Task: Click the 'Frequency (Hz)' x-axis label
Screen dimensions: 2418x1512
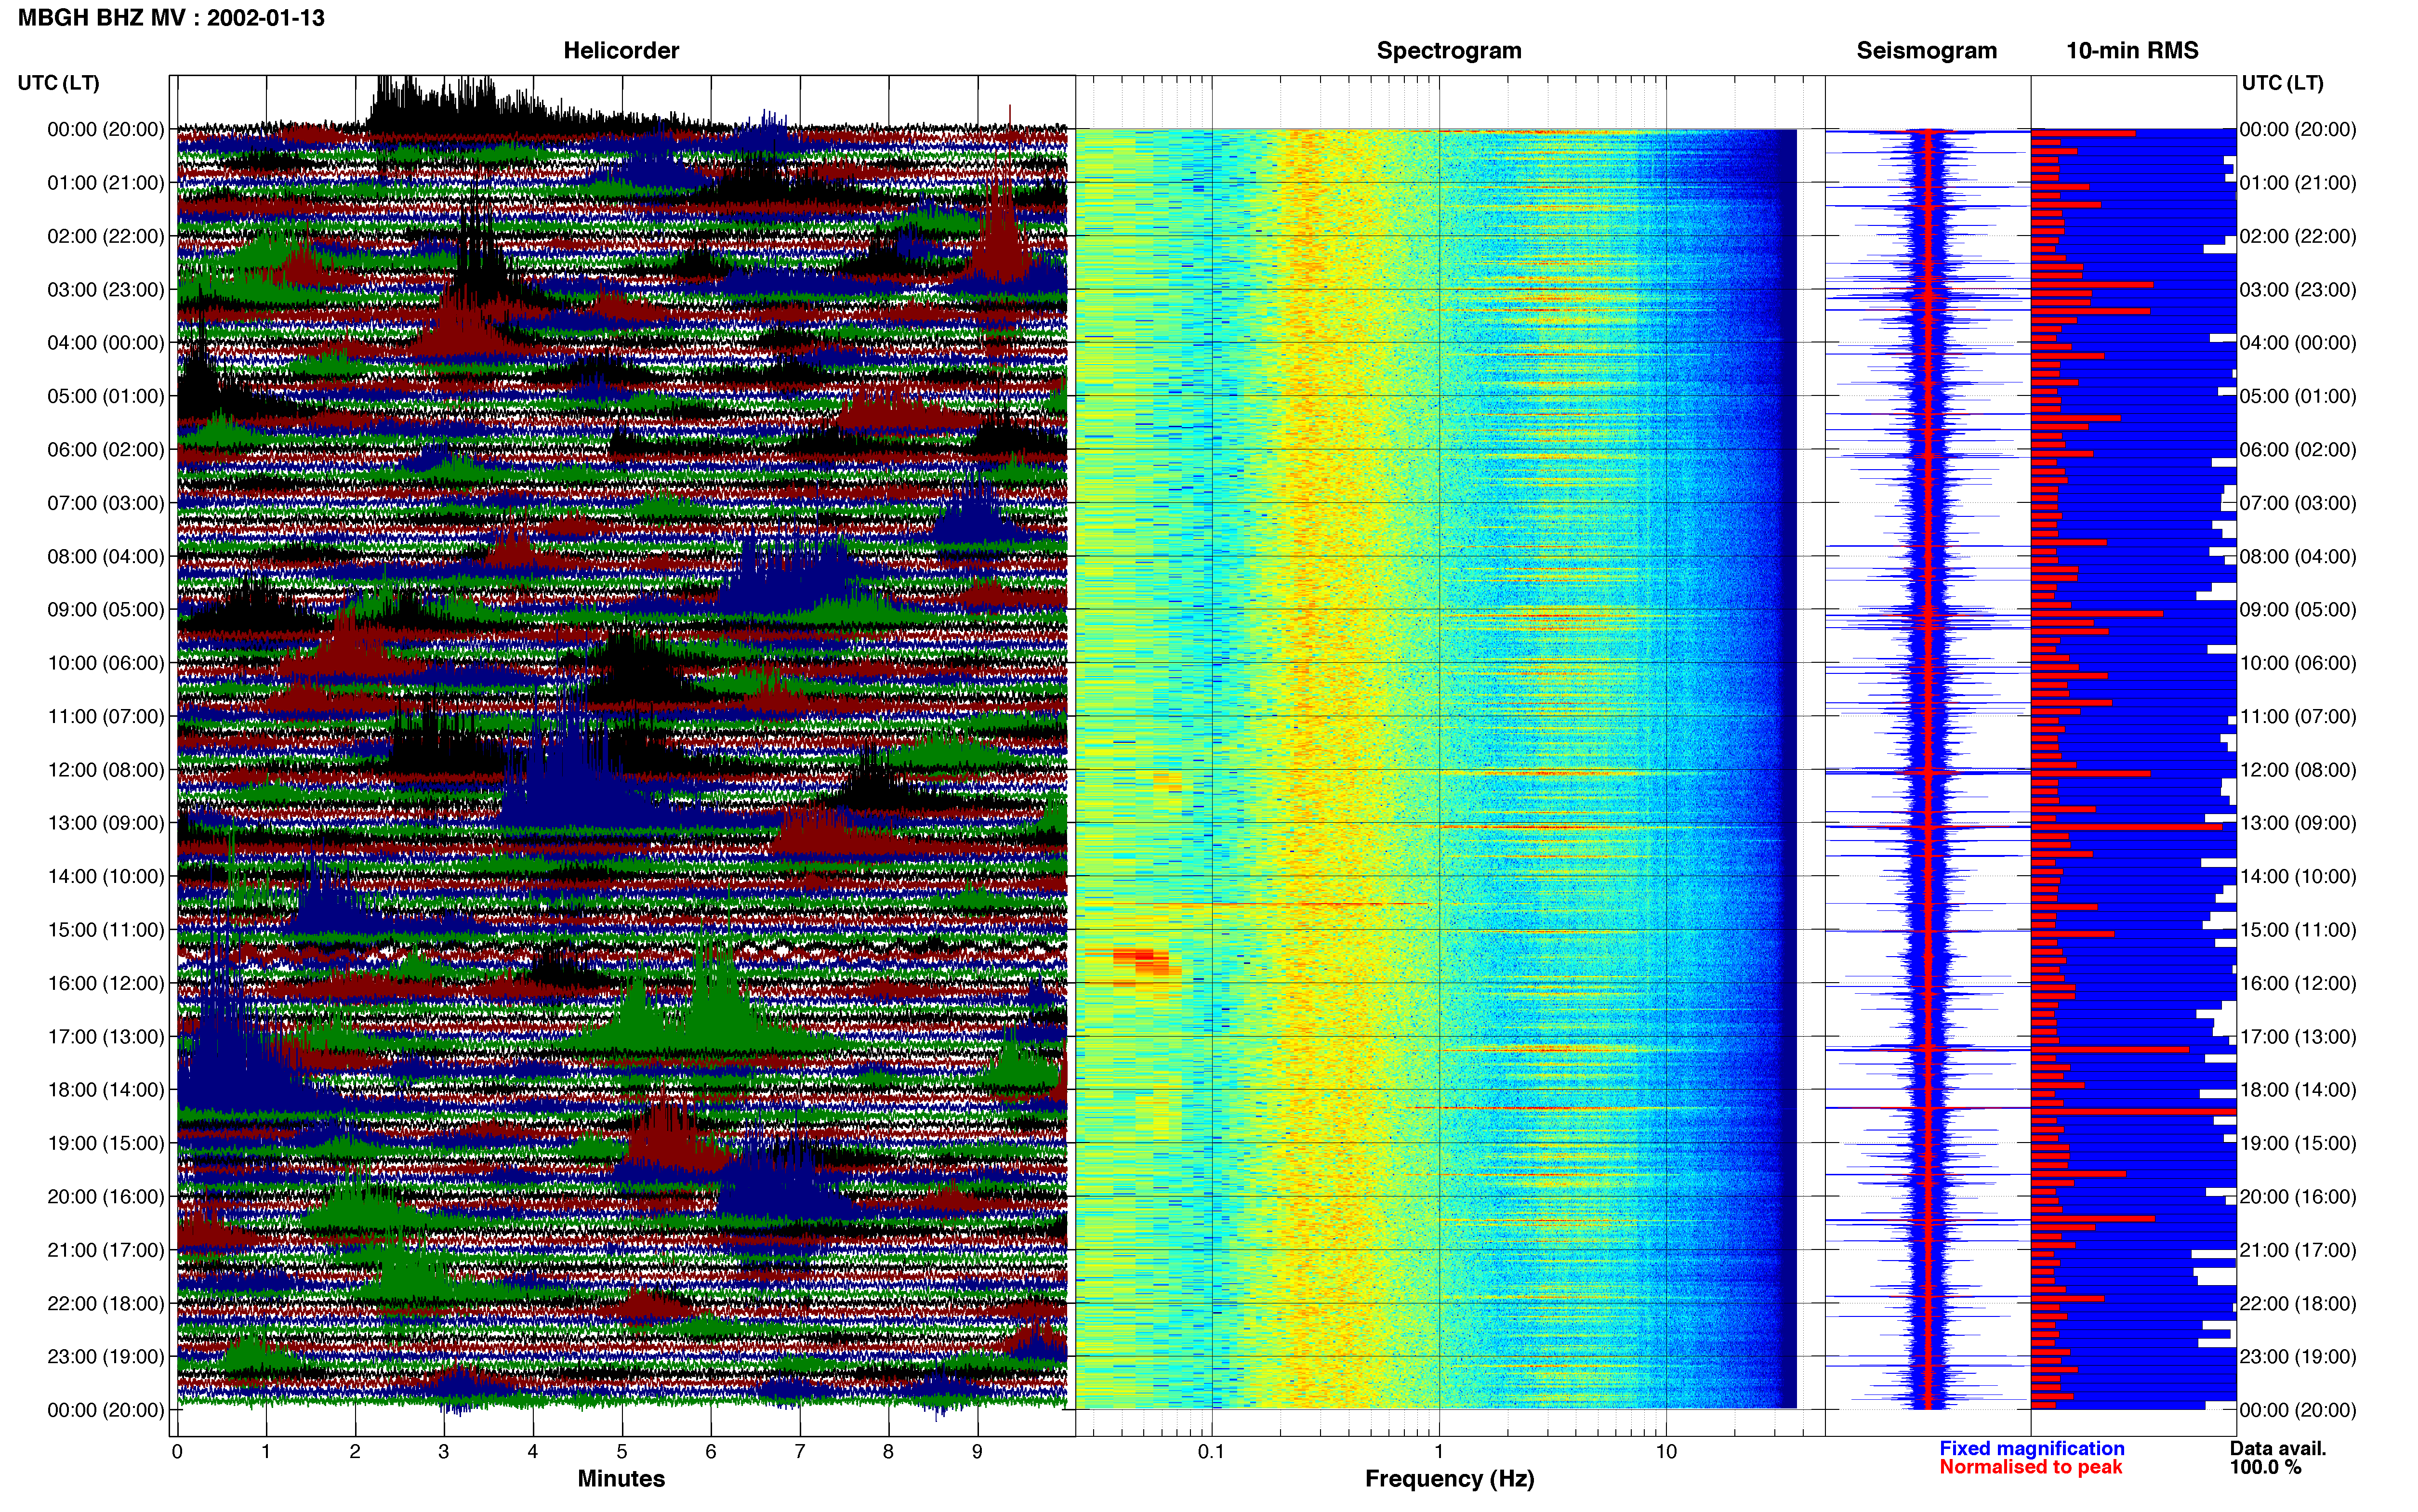Action: (1449, 1479)
